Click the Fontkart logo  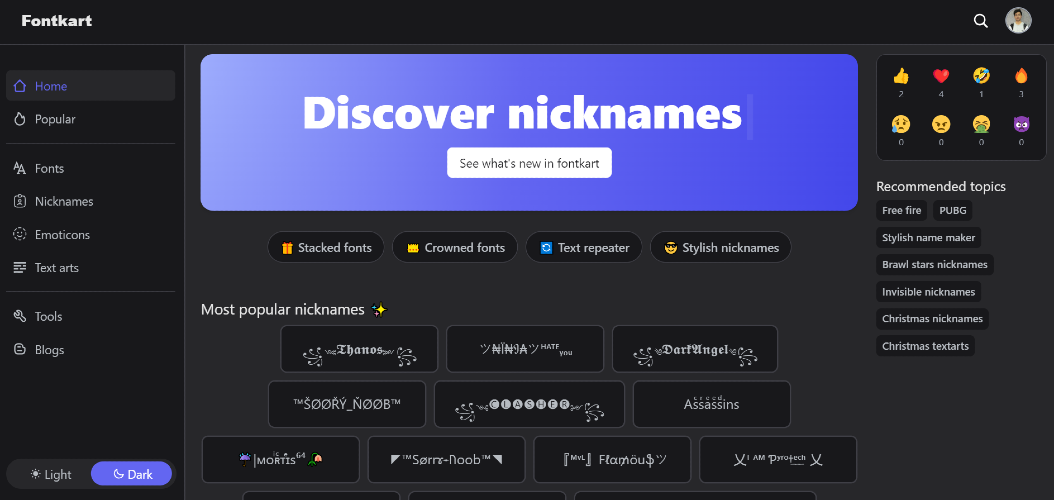pyautogui.click(x=56, y=21)
